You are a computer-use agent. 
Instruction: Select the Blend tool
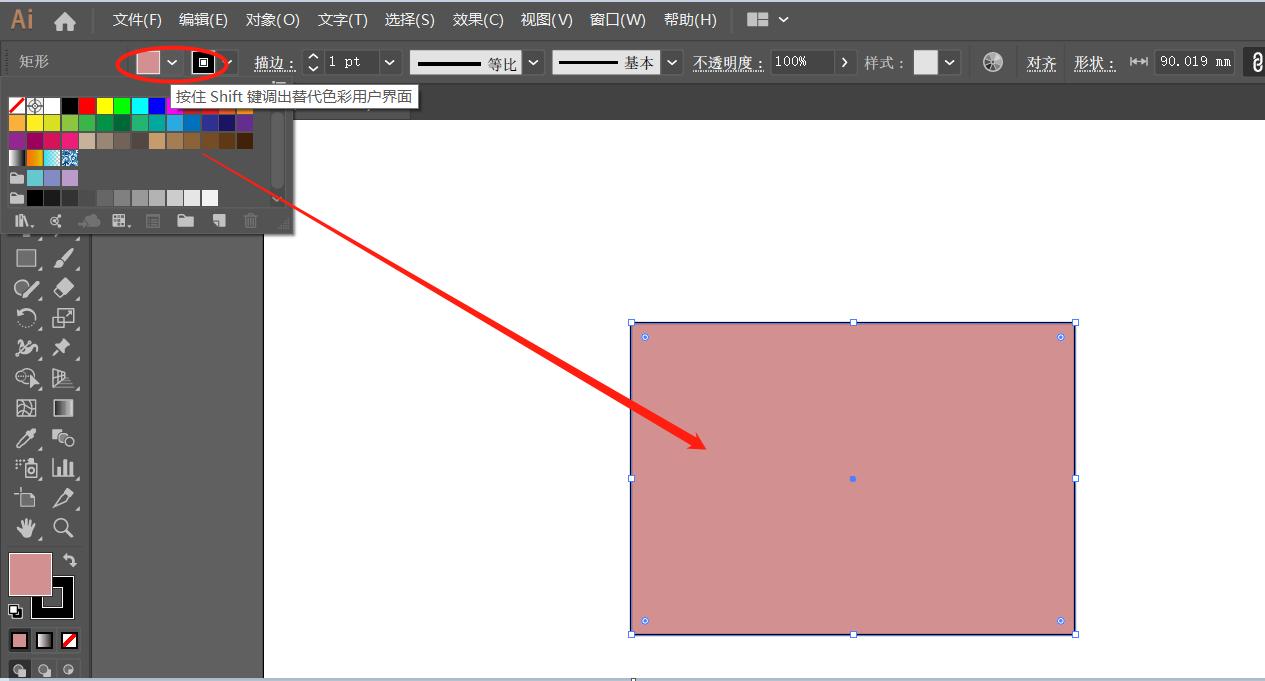[63, 438]
